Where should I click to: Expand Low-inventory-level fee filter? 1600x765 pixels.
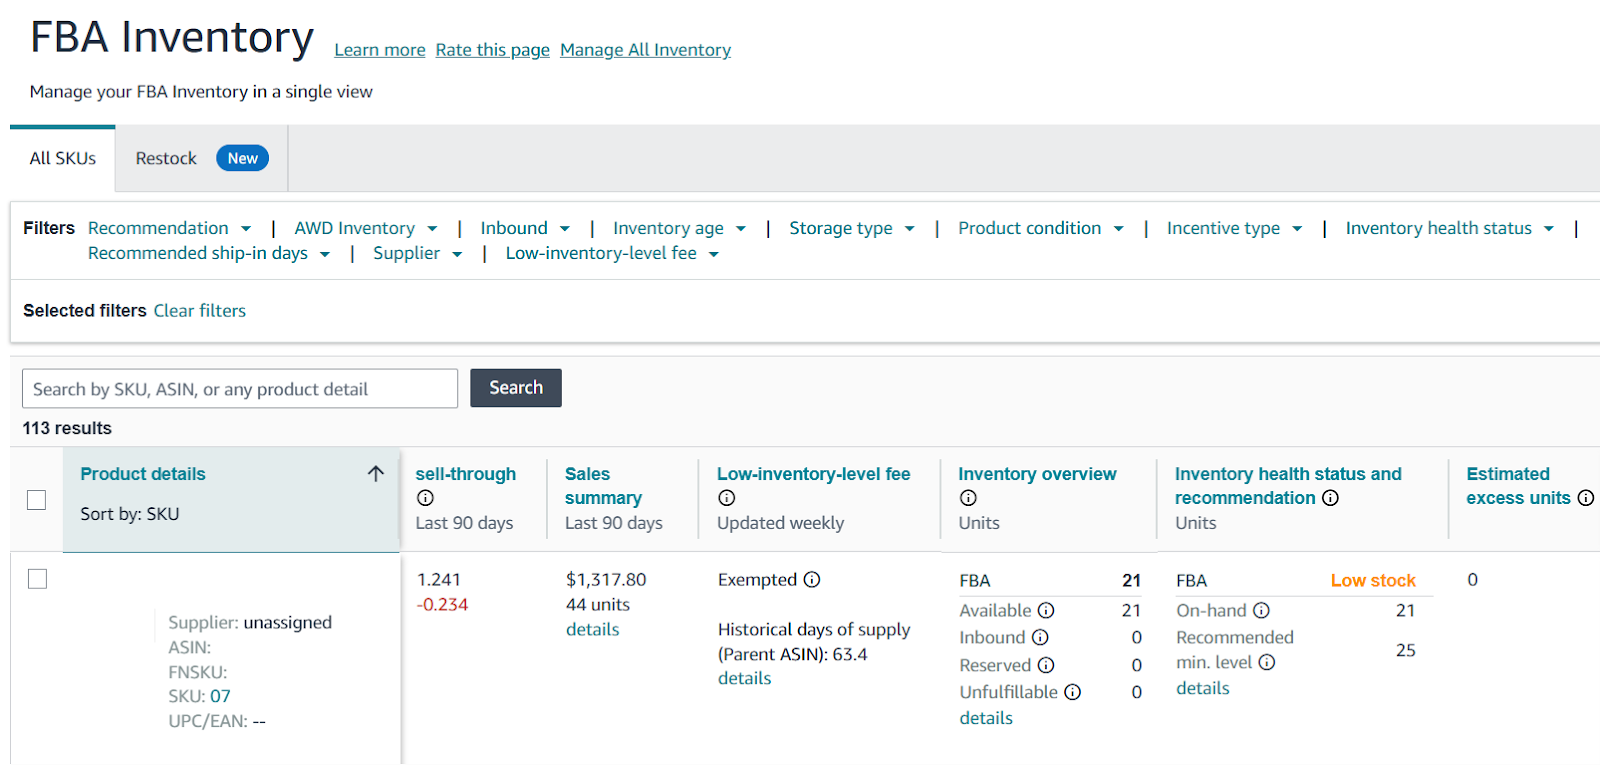(x=613, y=254)
